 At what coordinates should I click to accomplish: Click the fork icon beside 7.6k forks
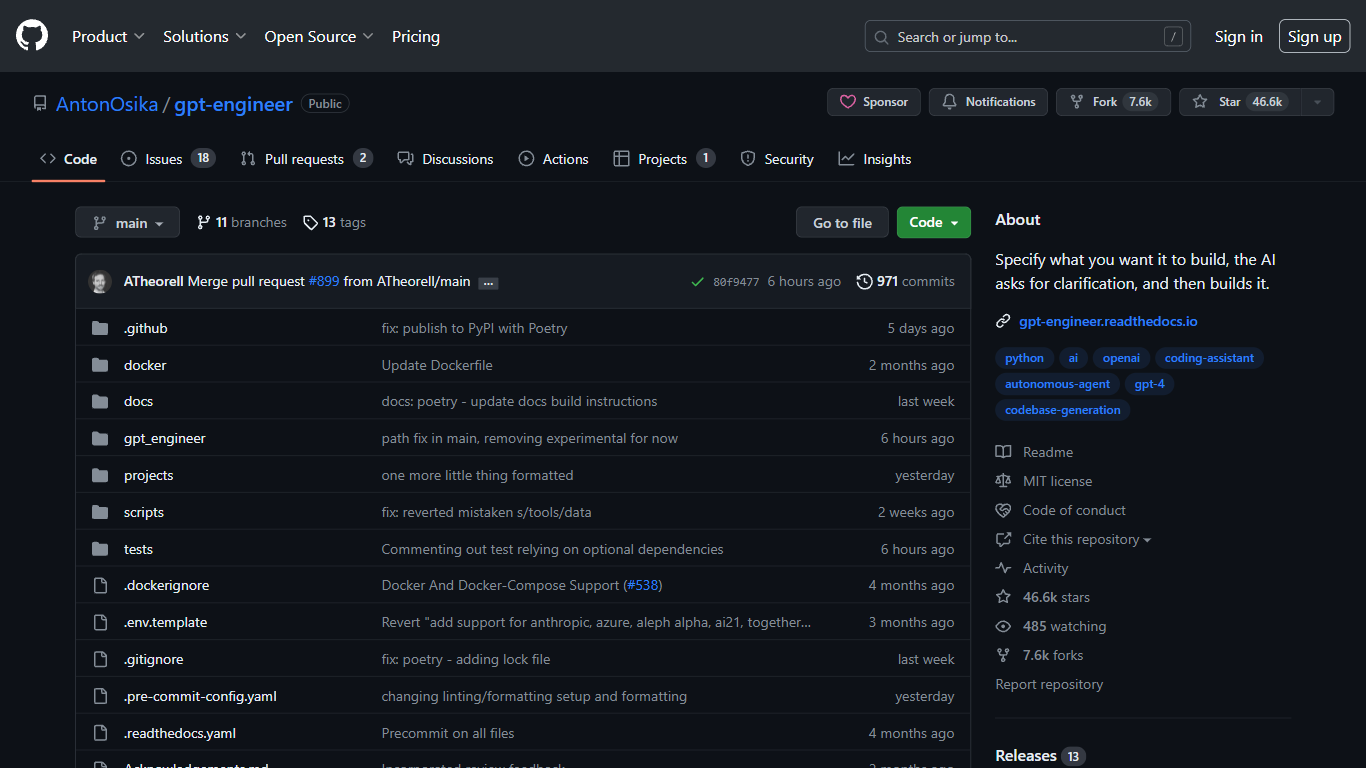pyautogui.click(x=1003, y=655)
